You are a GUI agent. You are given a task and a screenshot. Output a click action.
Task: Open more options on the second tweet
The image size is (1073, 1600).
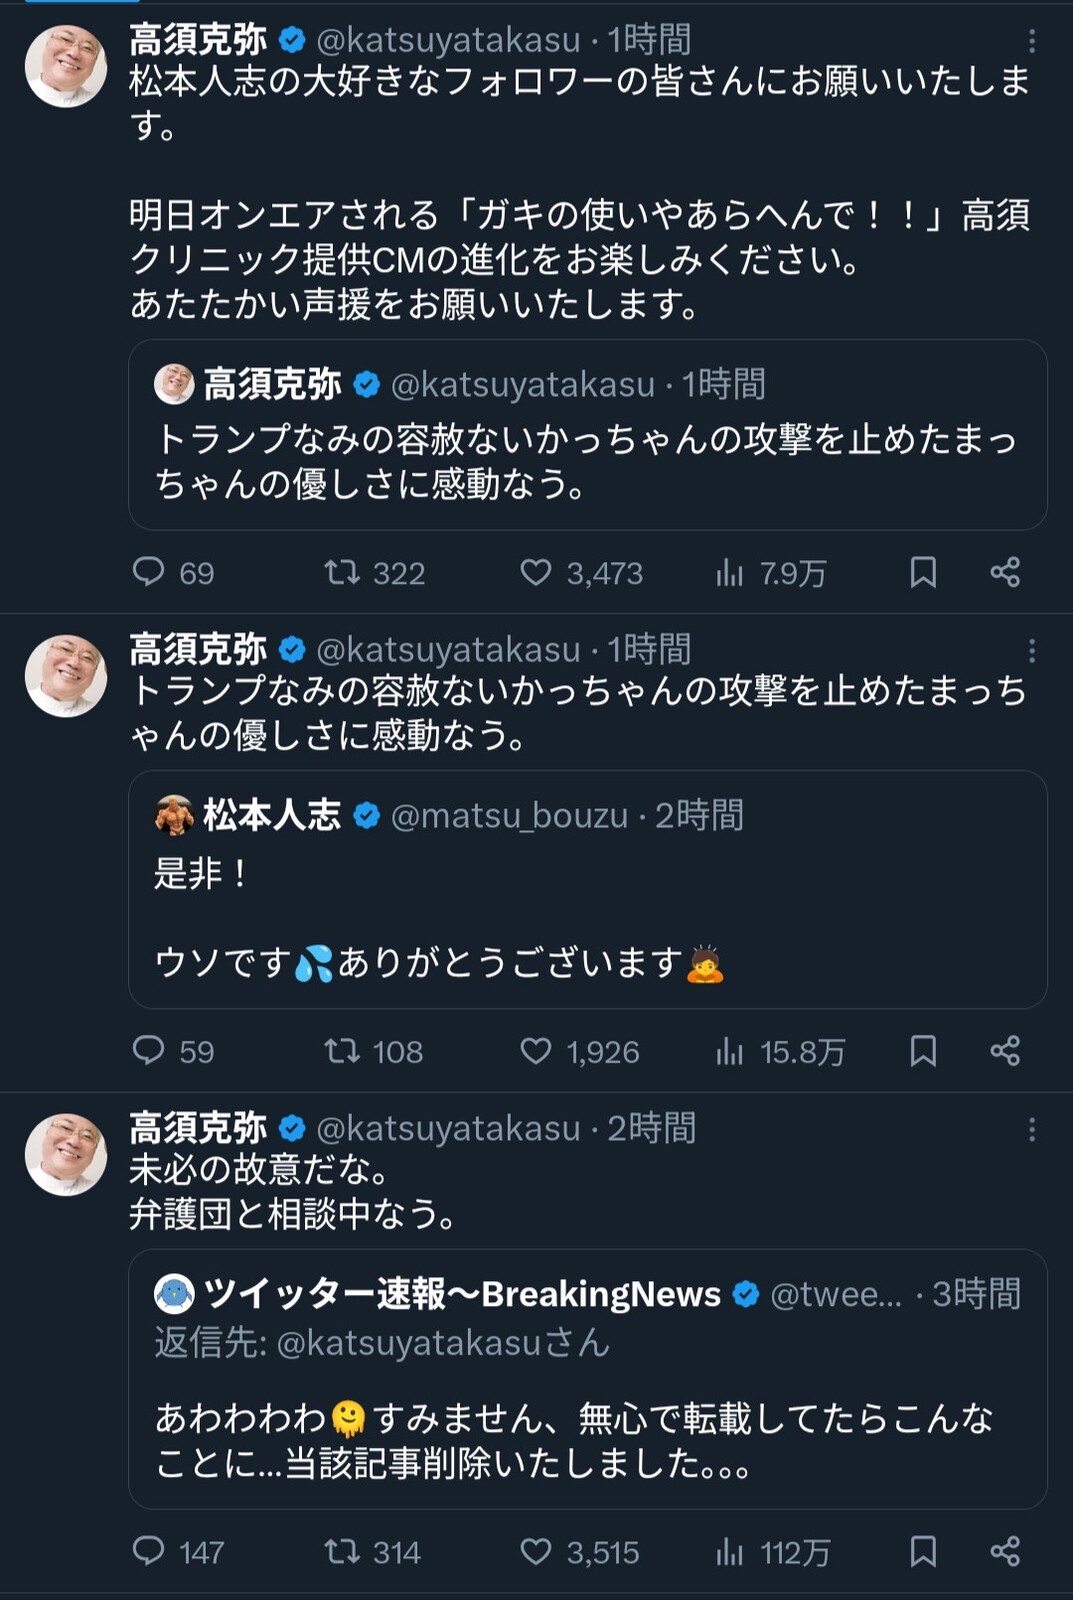(x=1031, y=651)
